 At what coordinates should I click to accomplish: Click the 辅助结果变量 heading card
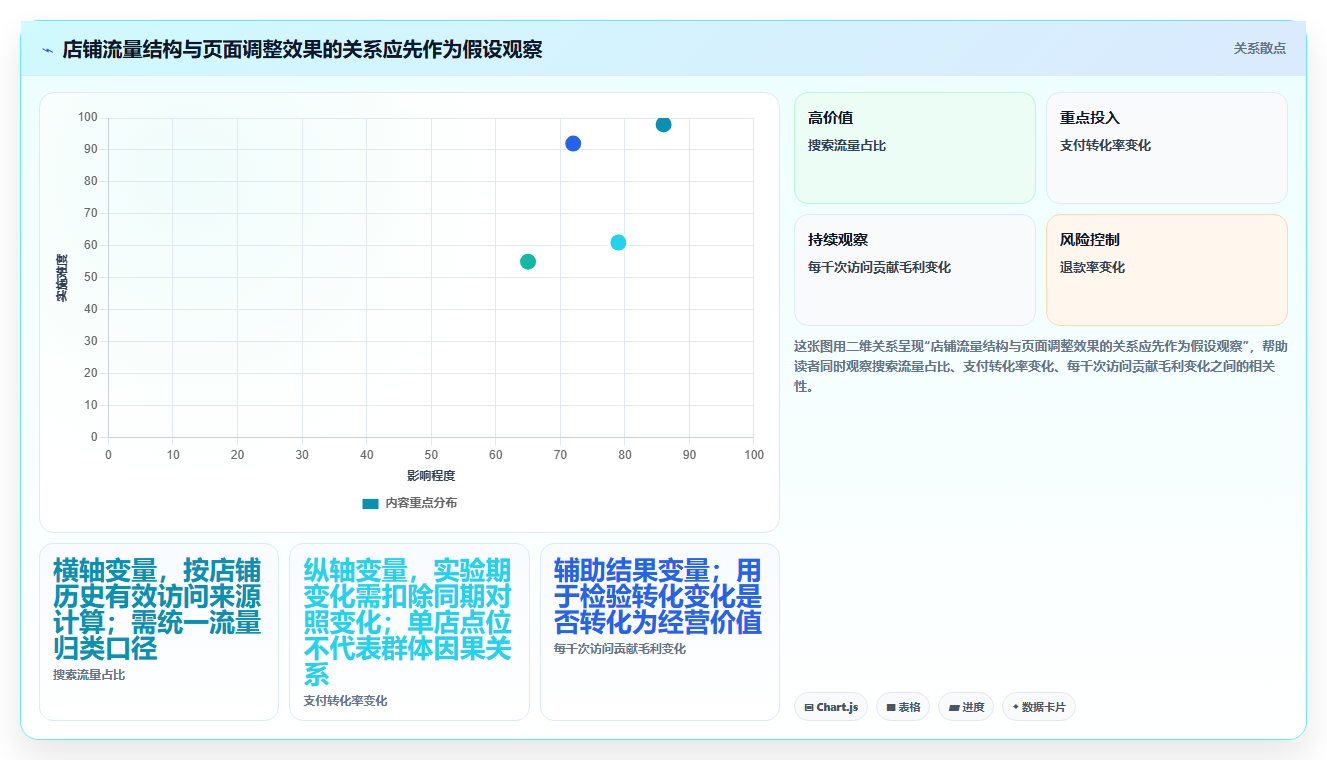click(x=659, y=631)
